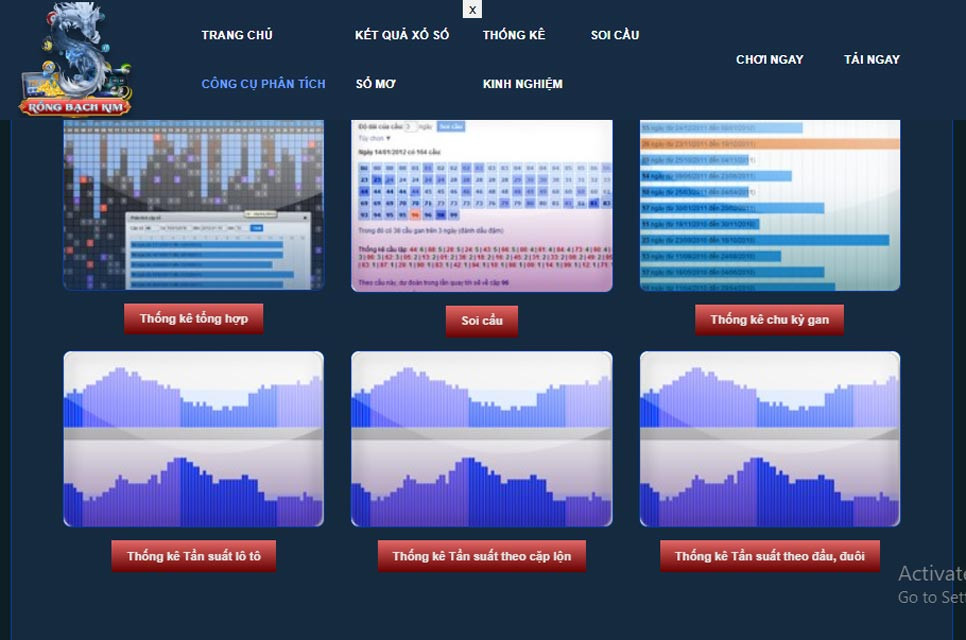Click the Chơi Ngay link

pyautogui.click(x=769, y=60)
